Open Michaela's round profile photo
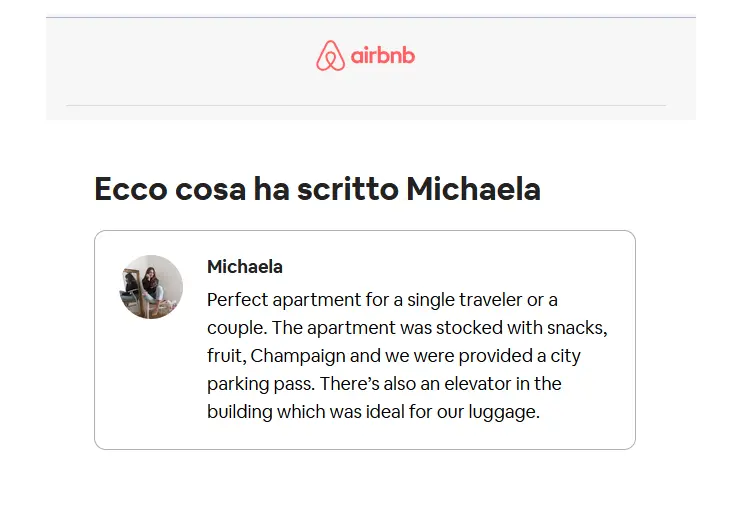The width and height of the screenshot is (736, 507). coord(151,287)
